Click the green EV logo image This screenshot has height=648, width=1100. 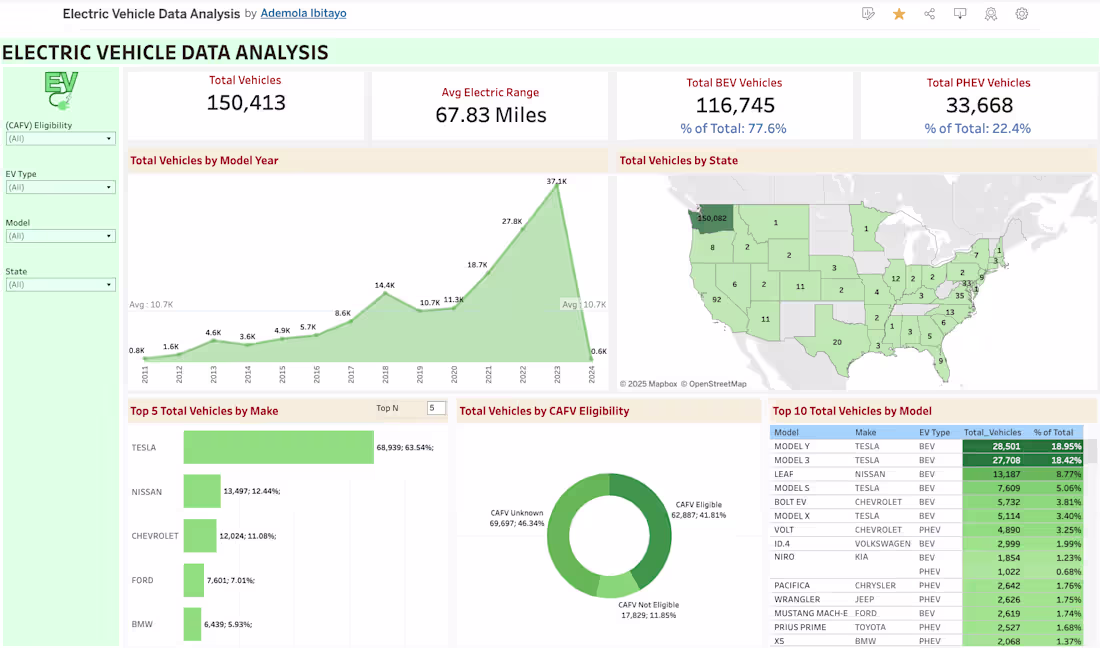(60, 90)
